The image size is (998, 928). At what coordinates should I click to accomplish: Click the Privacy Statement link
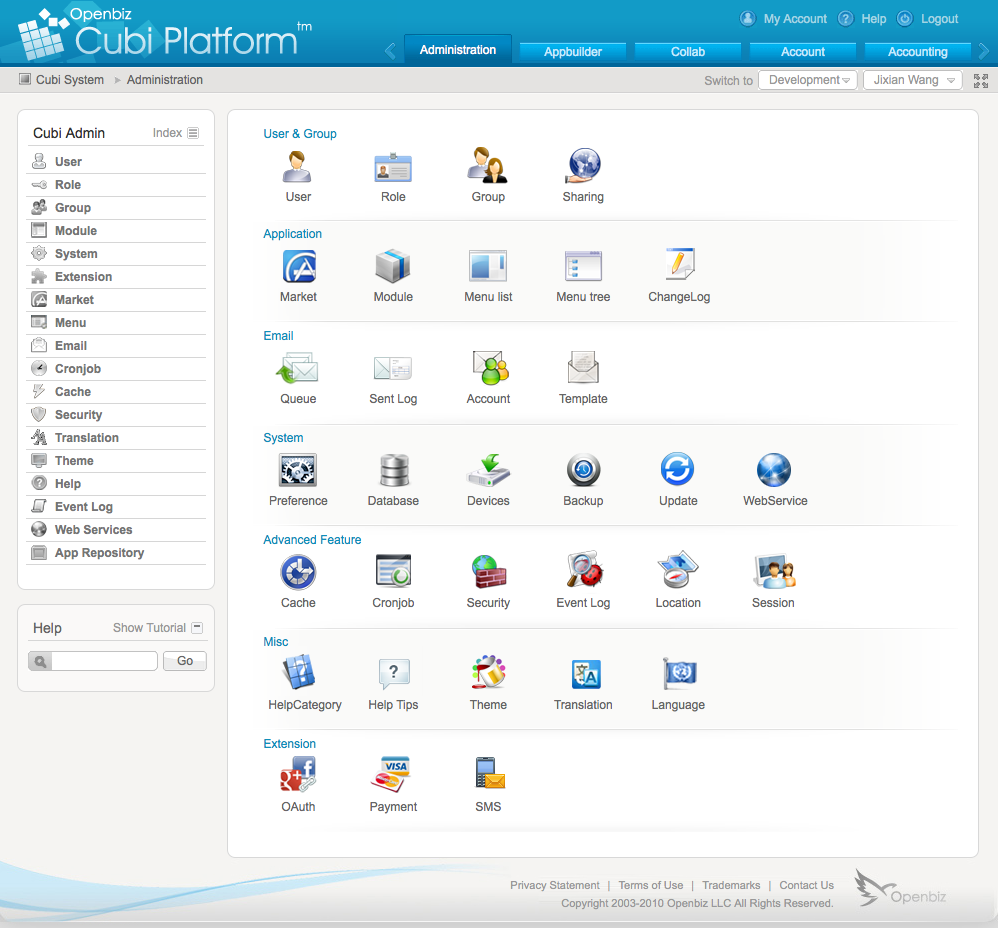pos(554,885)
